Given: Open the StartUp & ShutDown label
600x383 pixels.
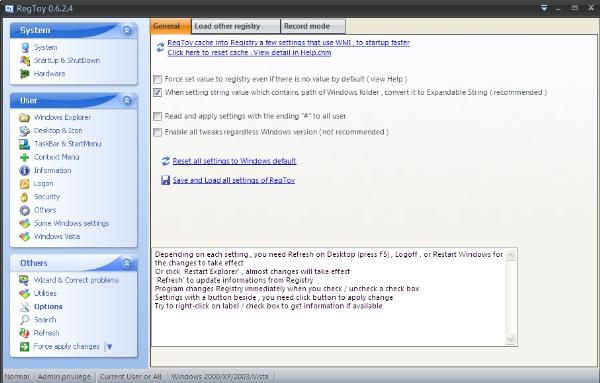Looking at the screenshot, I should pyautogui.click(x=67, y=60).
